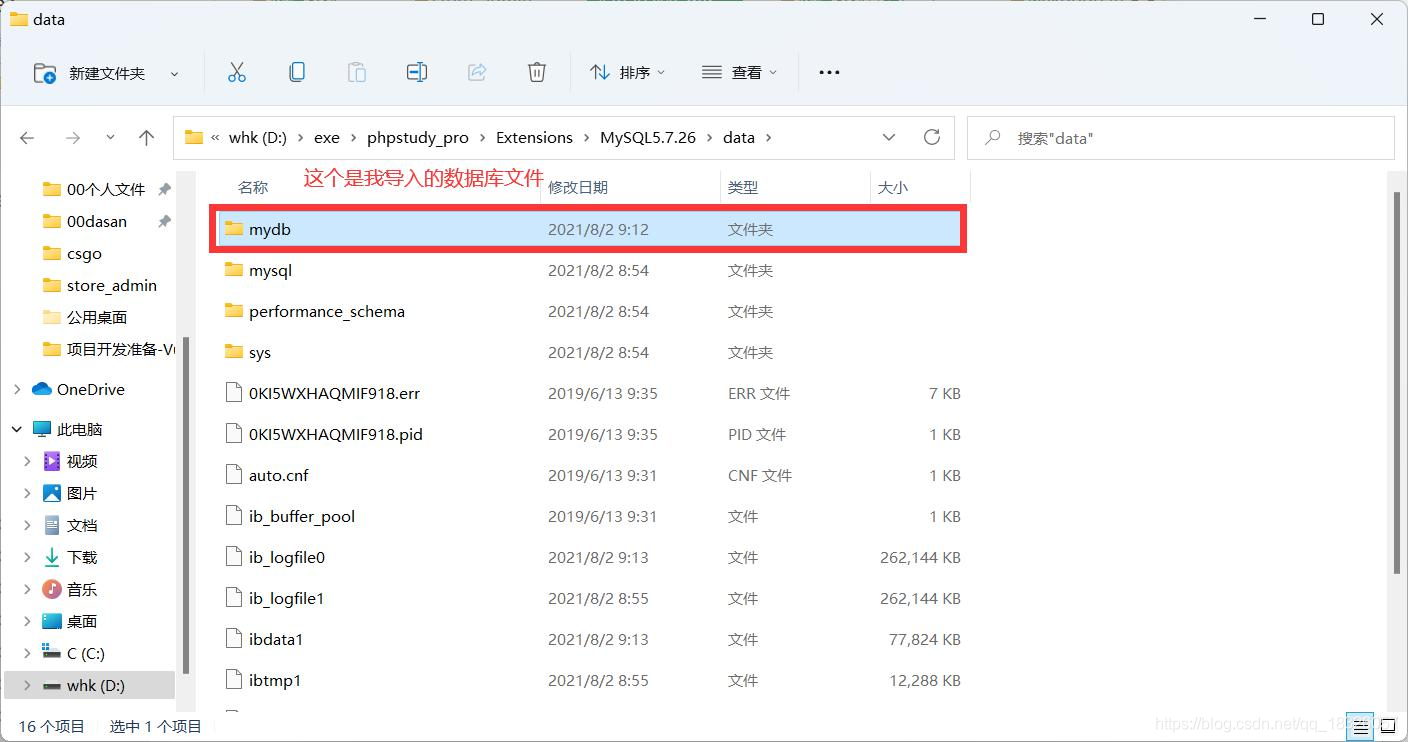The width and height of the screenshot is (1408, 742).
Task: Go up one folder level
Action: click(x=146, y=138)
